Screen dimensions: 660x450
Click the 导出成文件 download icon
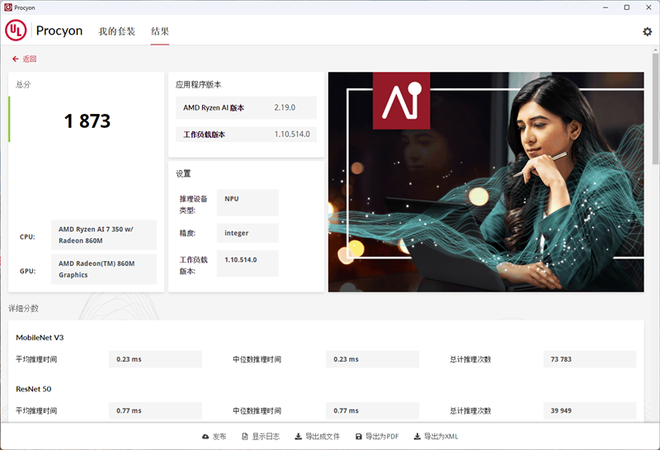(298, 437)
